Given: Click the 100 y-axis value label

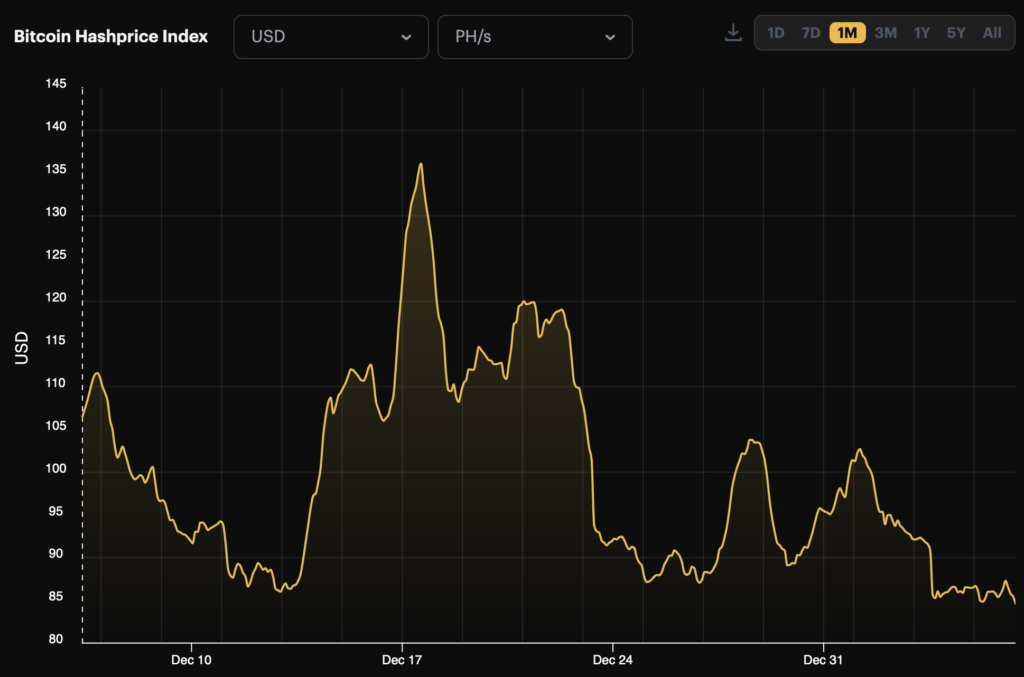Looking at the screenshot, I should (x=56, y=469).
